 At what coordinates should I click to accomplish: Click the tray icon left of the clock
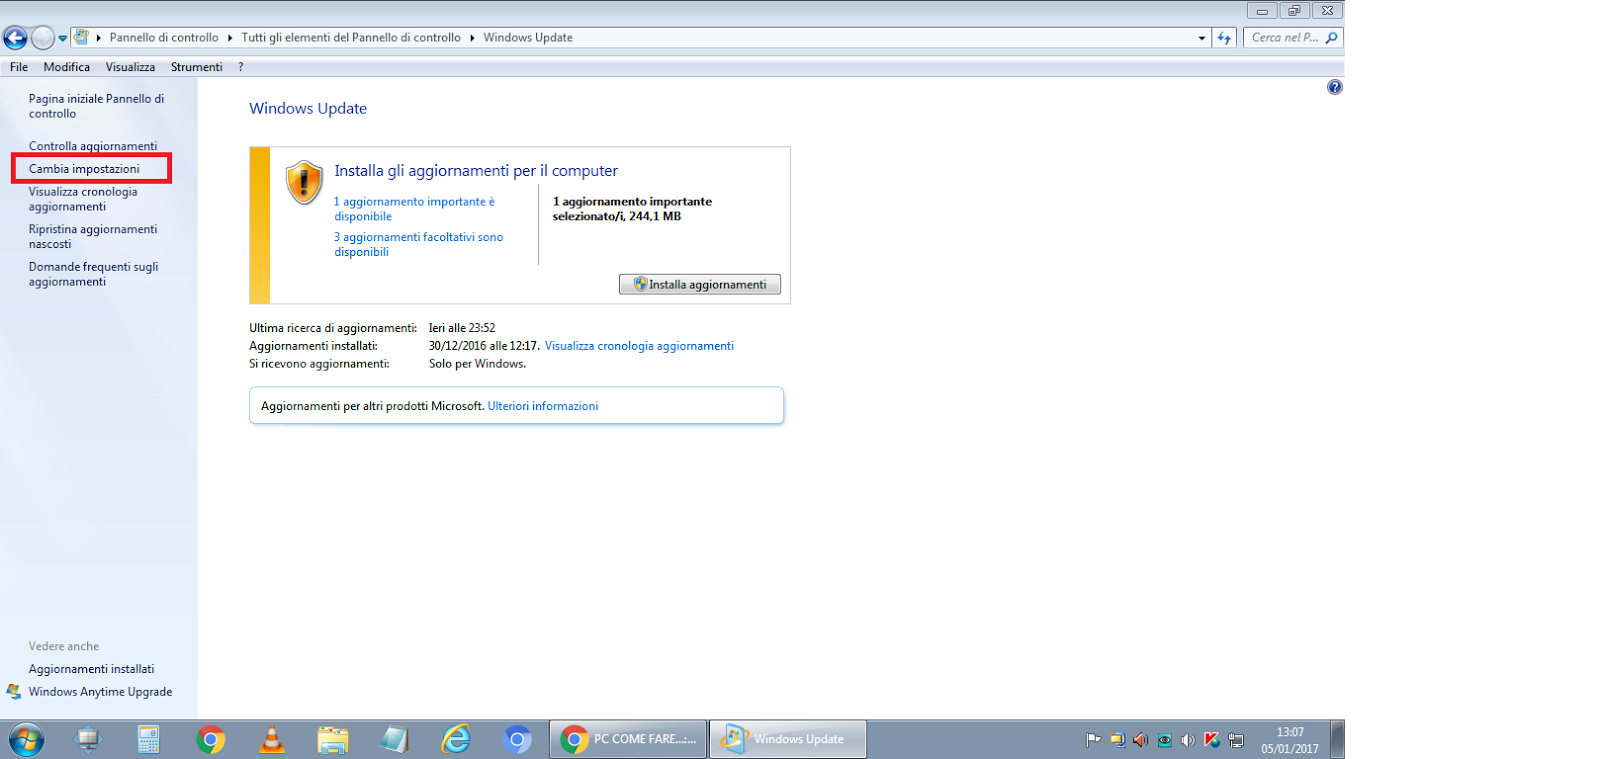coord(1237,741)
